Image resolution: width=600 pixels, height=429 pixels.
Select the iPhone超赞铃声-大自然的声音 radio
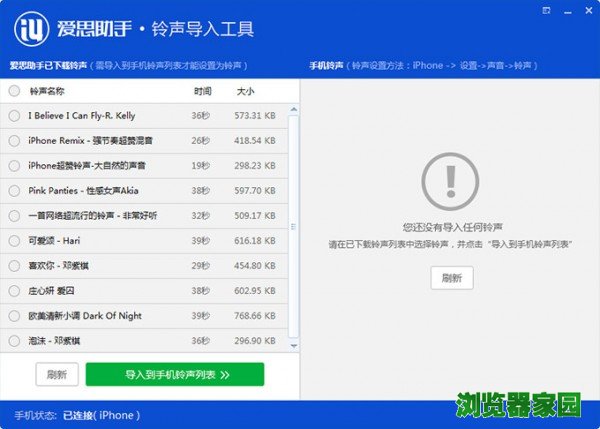(x=14, y=166)
